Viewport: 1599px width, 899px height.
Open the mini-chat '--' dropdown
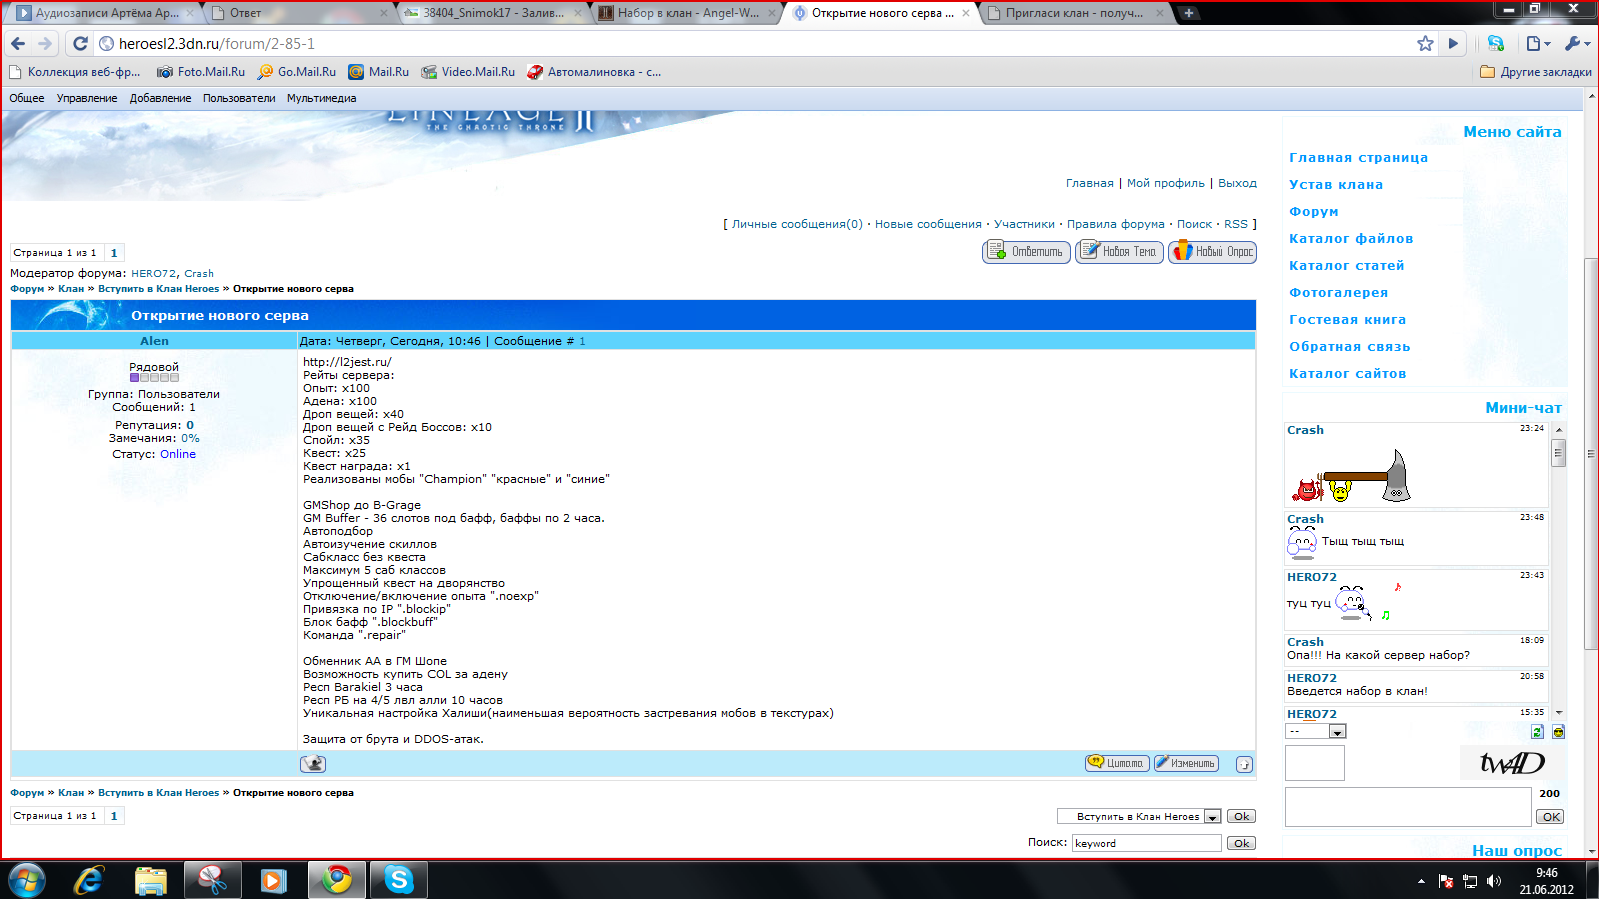click(1316, 731)
